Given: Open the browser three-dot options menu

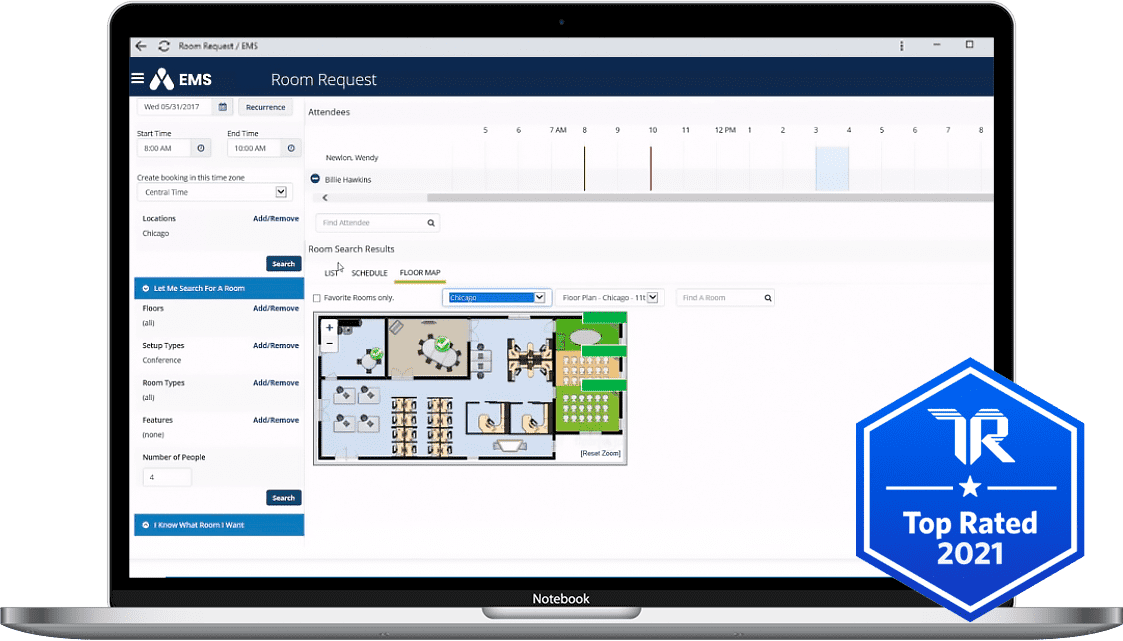Looking at the screenshot, I should (x=902, y=46).
